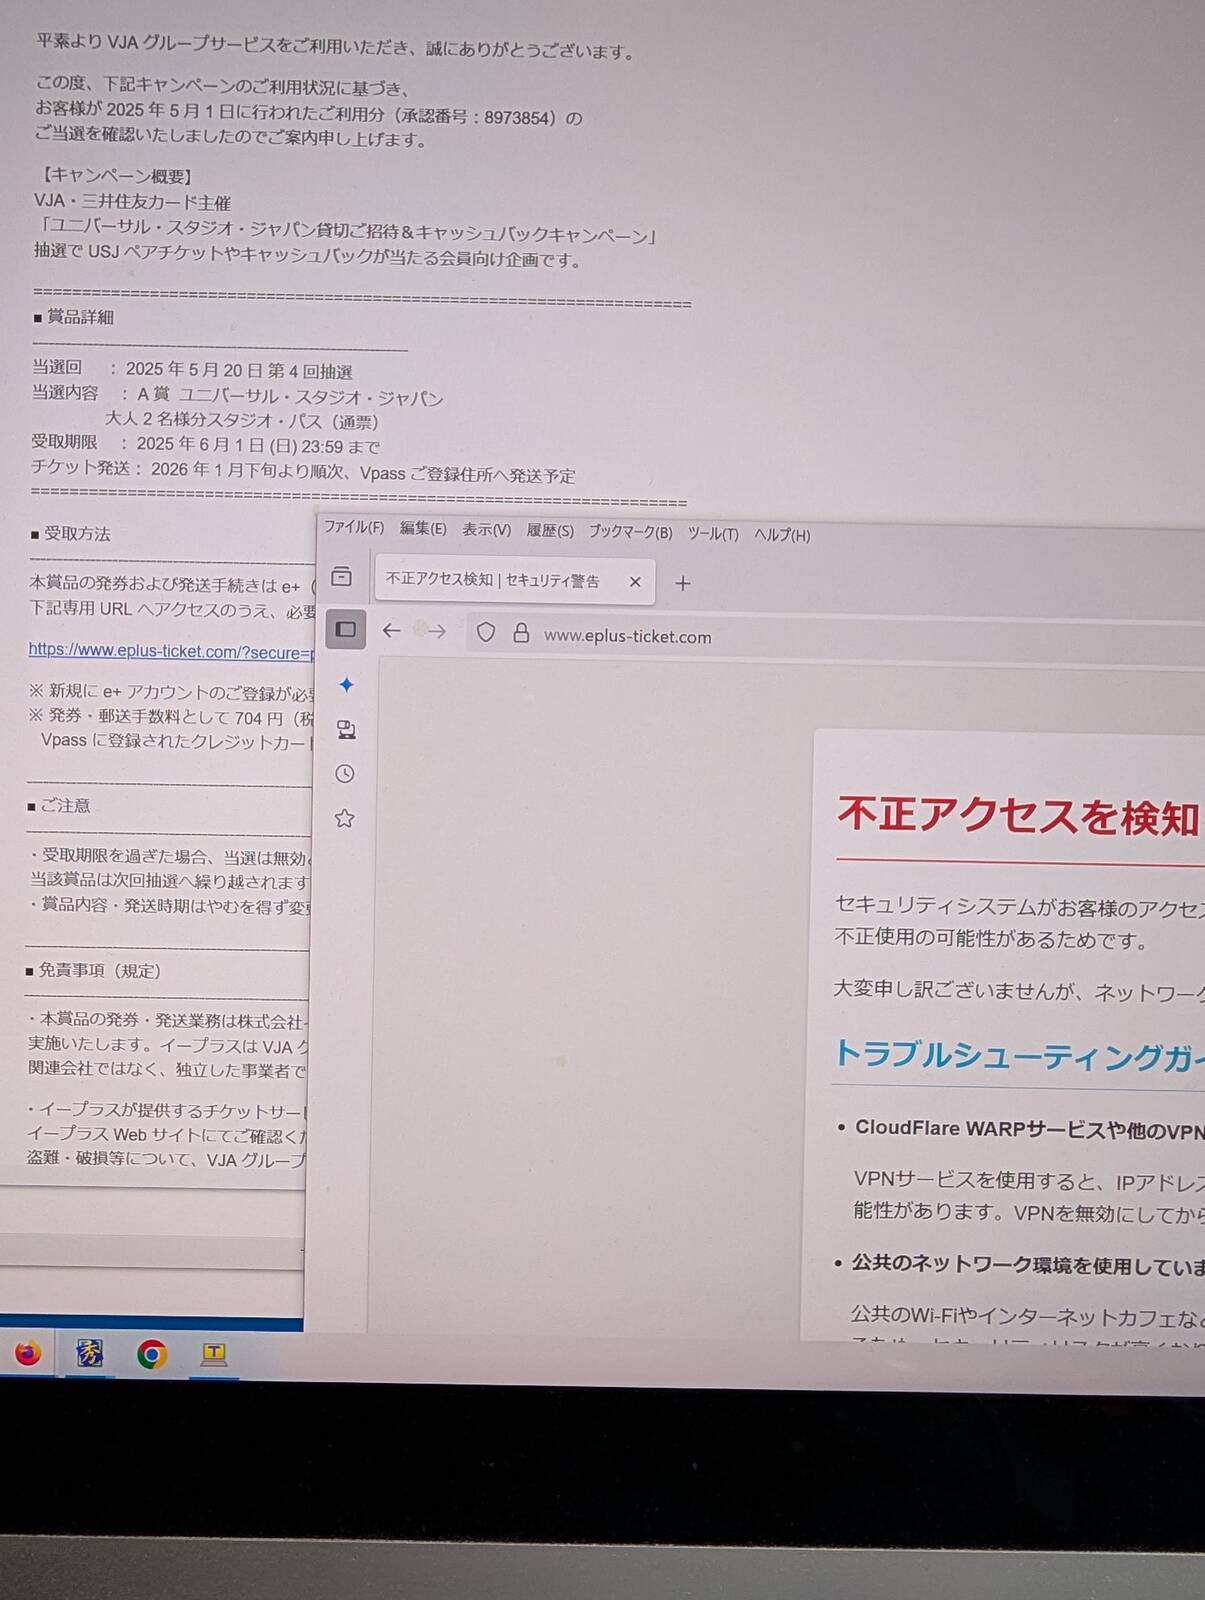Click the CloudFlare WARPサービス bullet text
Image resolution: width=1205 pixels, height=1600 pixels.
[1029, 1129]
